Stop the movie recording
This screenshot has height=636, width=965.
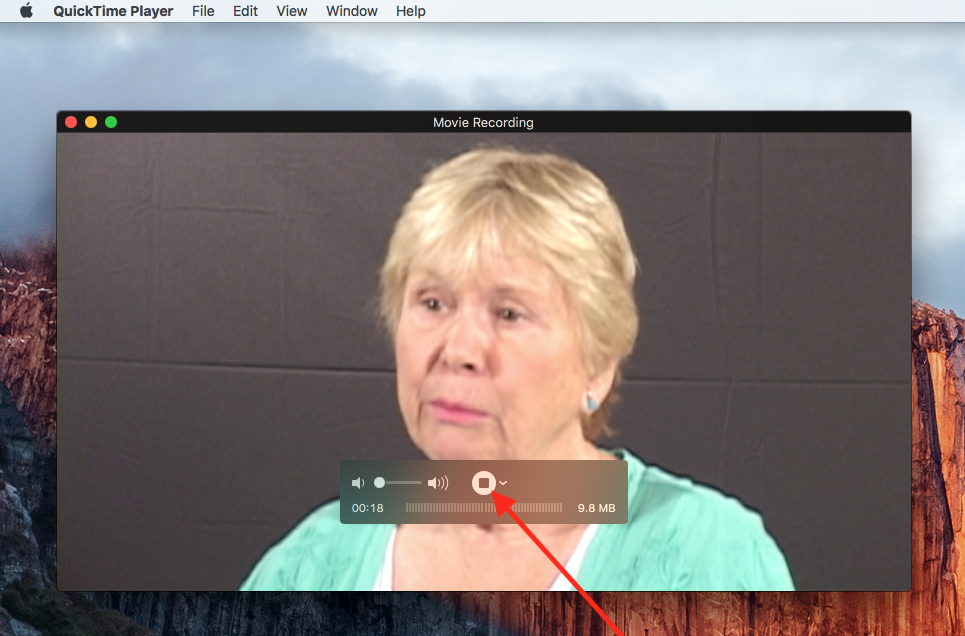(x=484, y=483)
